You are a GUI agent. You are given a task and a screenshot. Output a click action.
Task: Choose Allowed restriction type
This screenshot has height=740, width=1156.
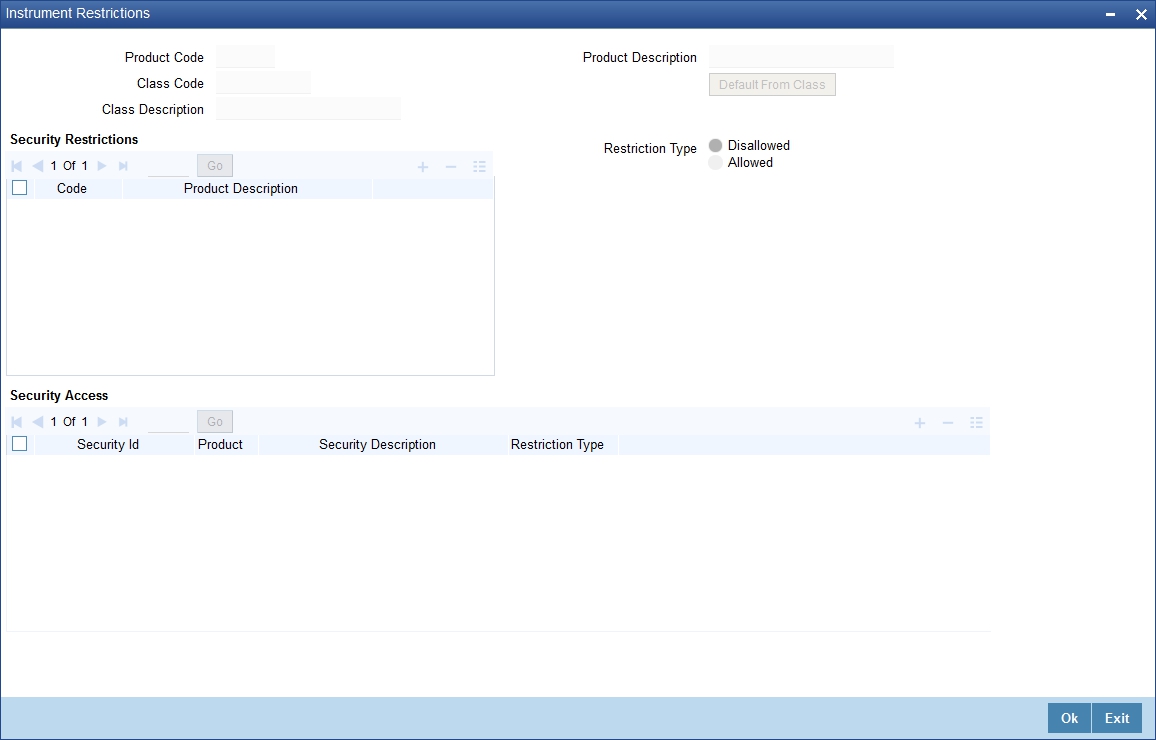715,162
